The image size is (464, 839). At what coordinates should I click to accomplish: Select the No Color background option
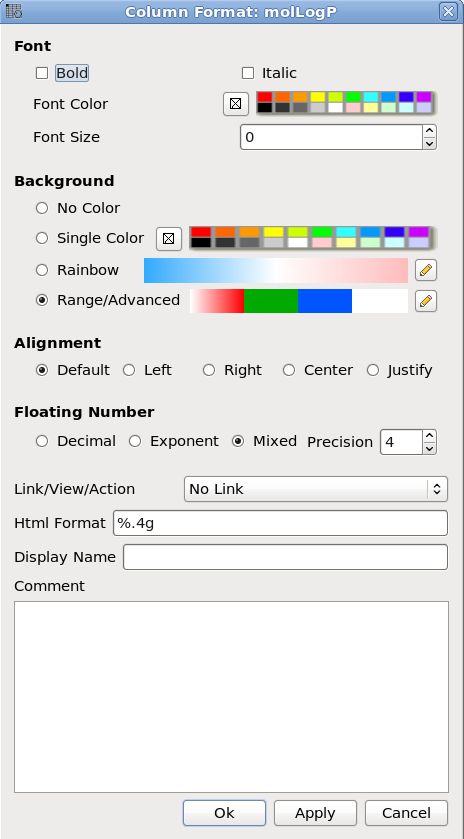(x=42, y=208)
